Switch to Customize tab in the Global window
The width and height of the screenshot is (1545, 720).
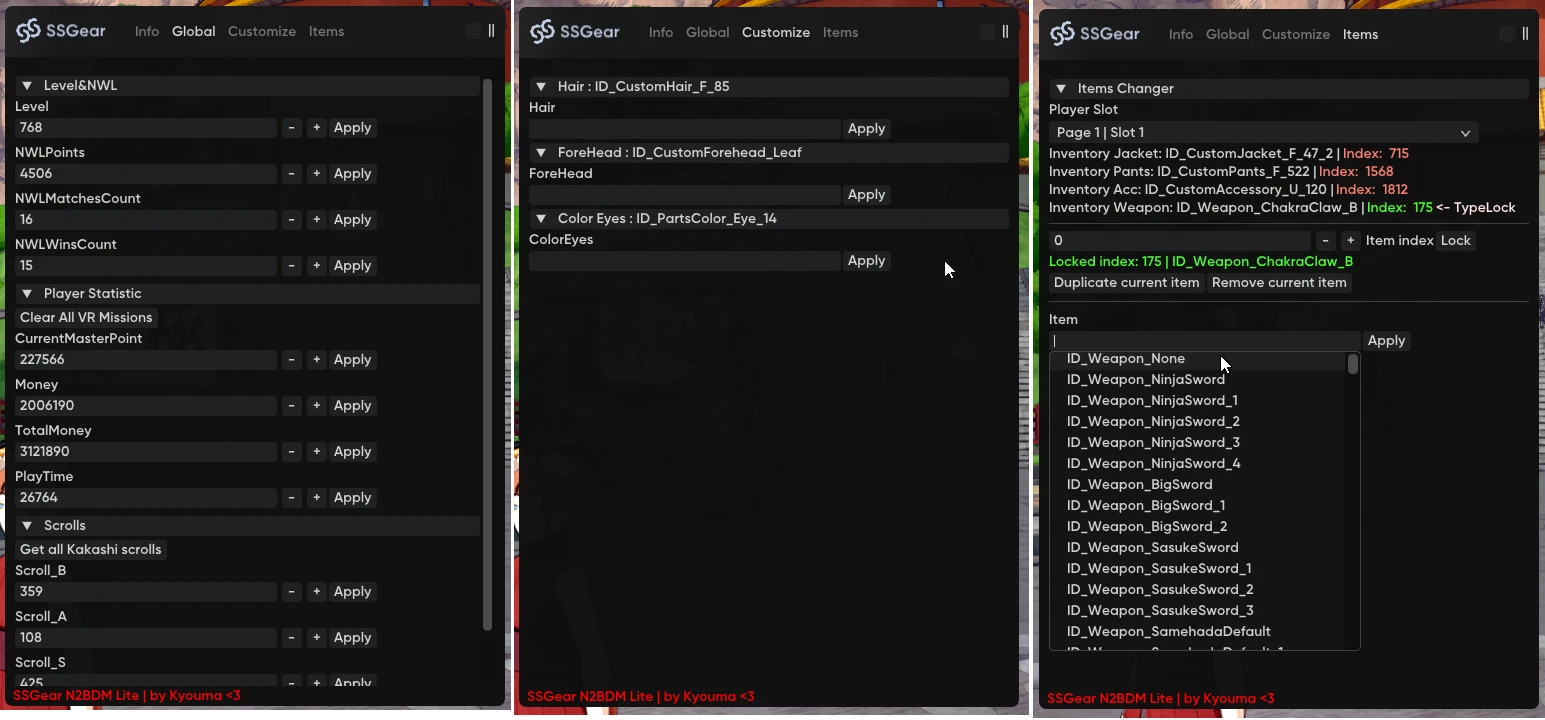[262, 31]
